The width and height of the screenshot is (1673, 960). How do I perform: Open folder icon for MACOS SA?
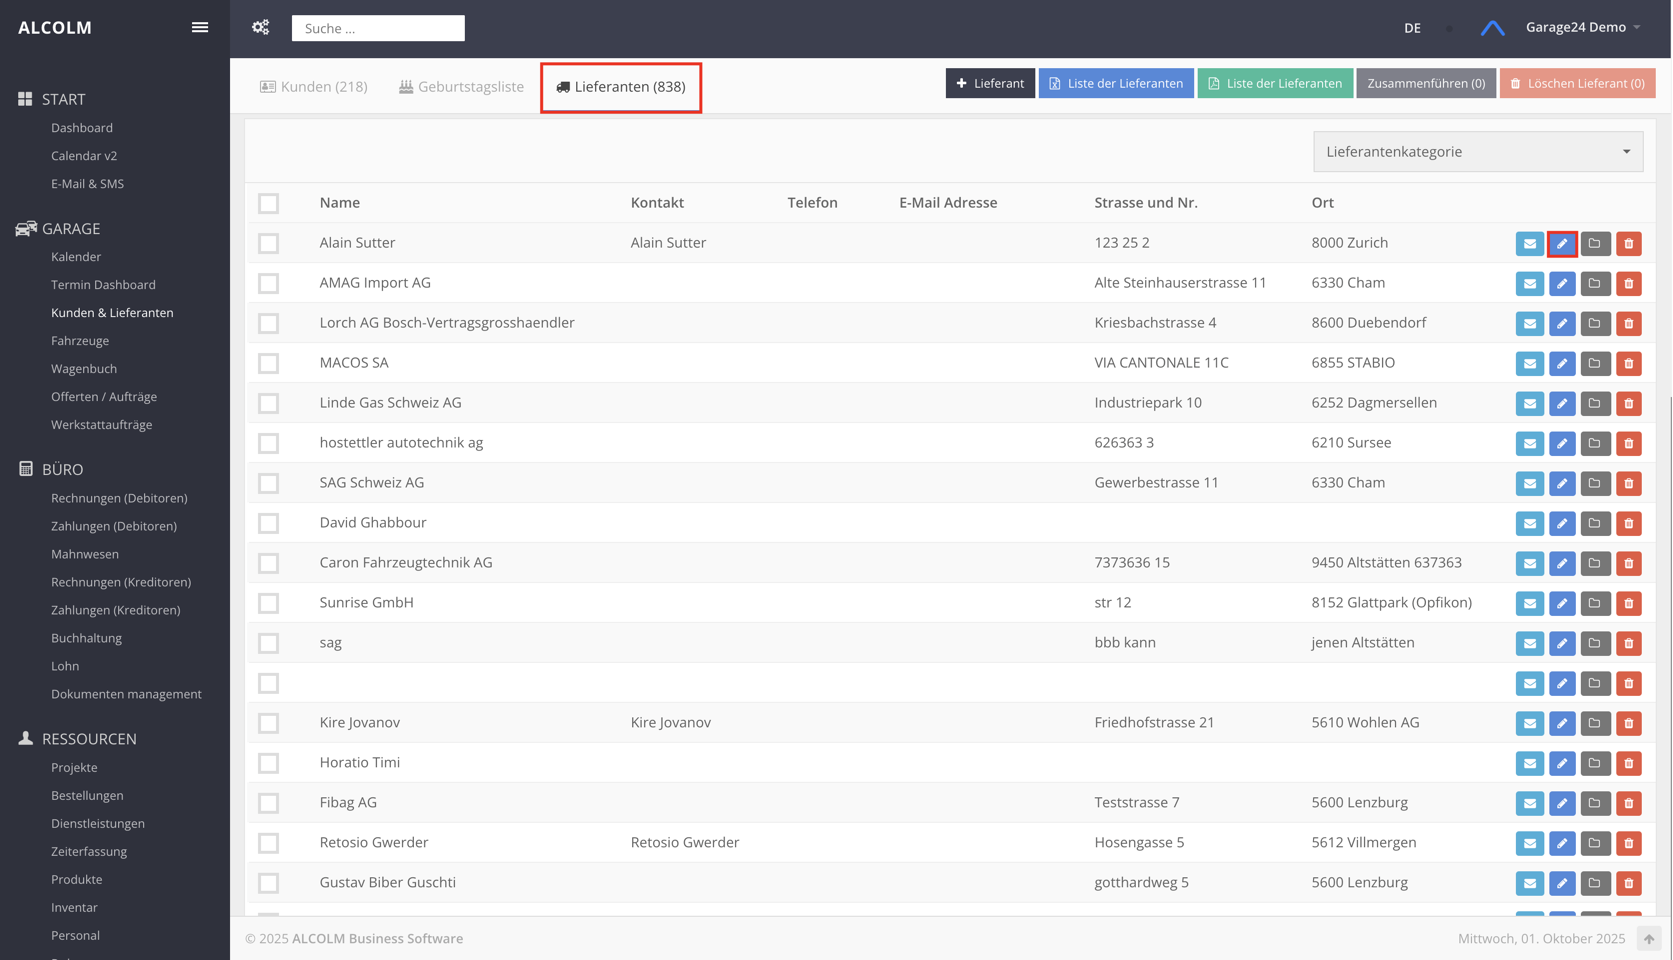point(1595,363)
